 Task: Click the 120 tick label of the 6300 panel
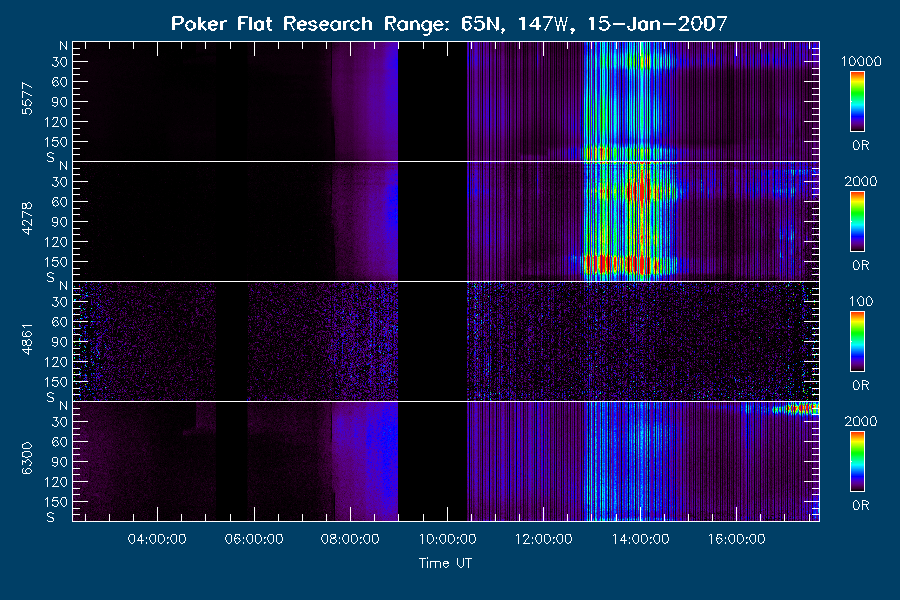(56, 482)
